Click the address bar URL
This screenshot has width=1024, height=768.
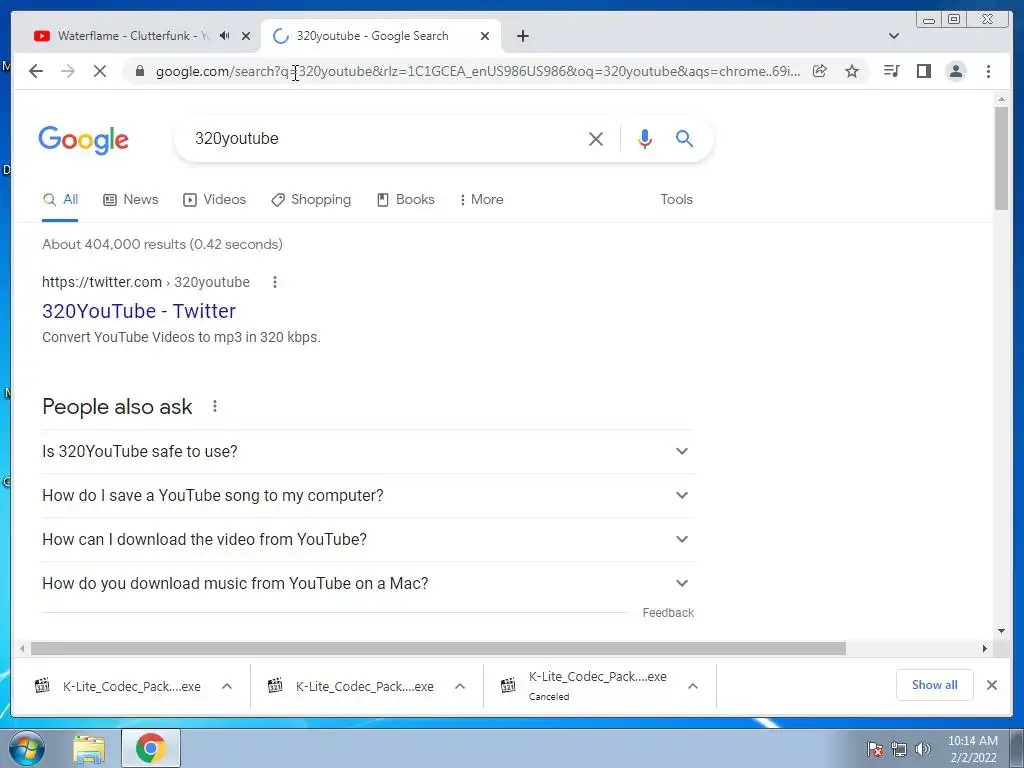(x=477, y=71)
